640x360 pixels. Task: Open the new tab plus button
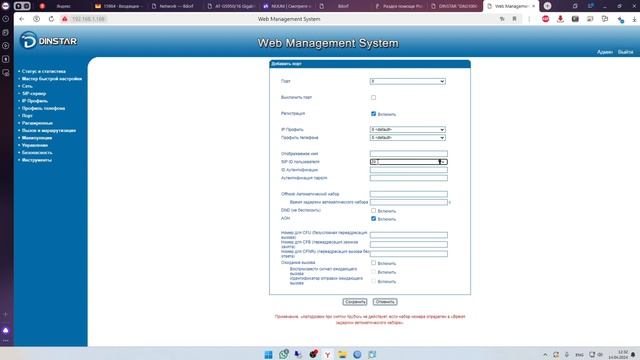point(547,6)
